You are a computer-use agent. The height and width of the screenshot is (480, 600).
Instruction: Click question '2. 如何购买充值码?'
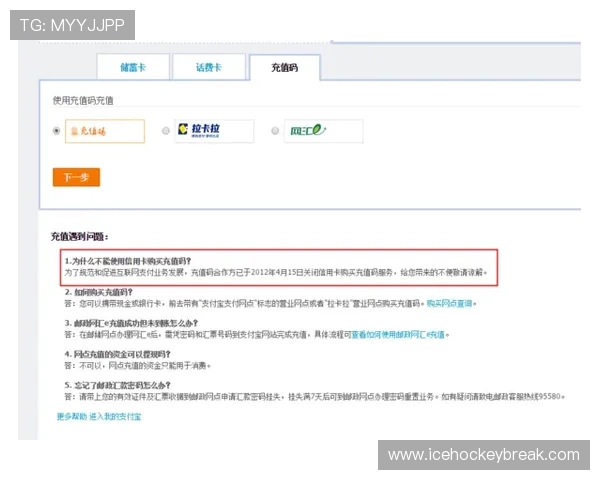(x=98, y=292)
